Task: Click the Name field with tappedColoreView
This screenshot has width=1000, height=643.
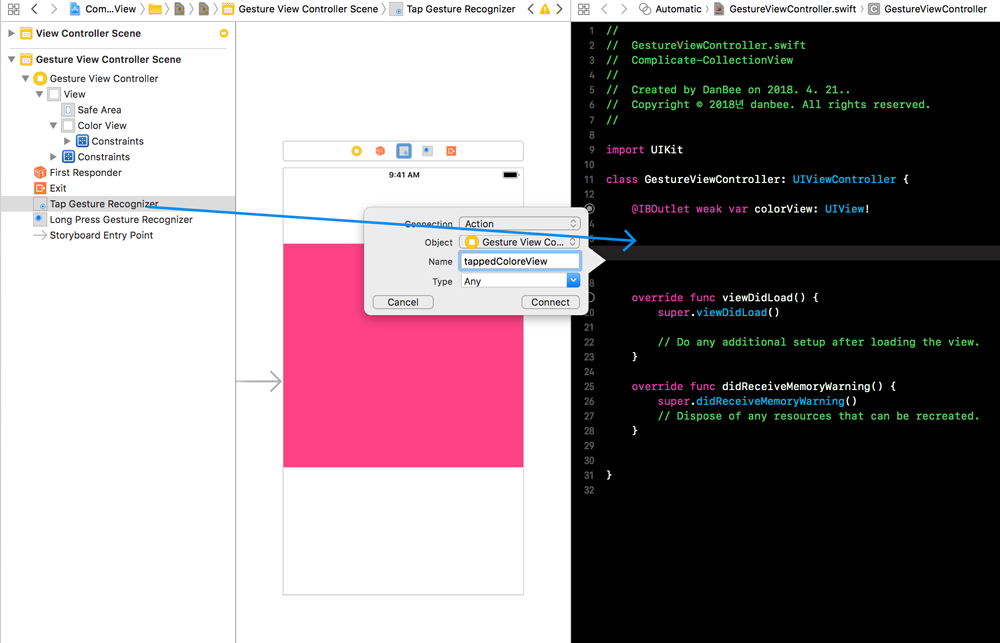Action: (519, 261)
